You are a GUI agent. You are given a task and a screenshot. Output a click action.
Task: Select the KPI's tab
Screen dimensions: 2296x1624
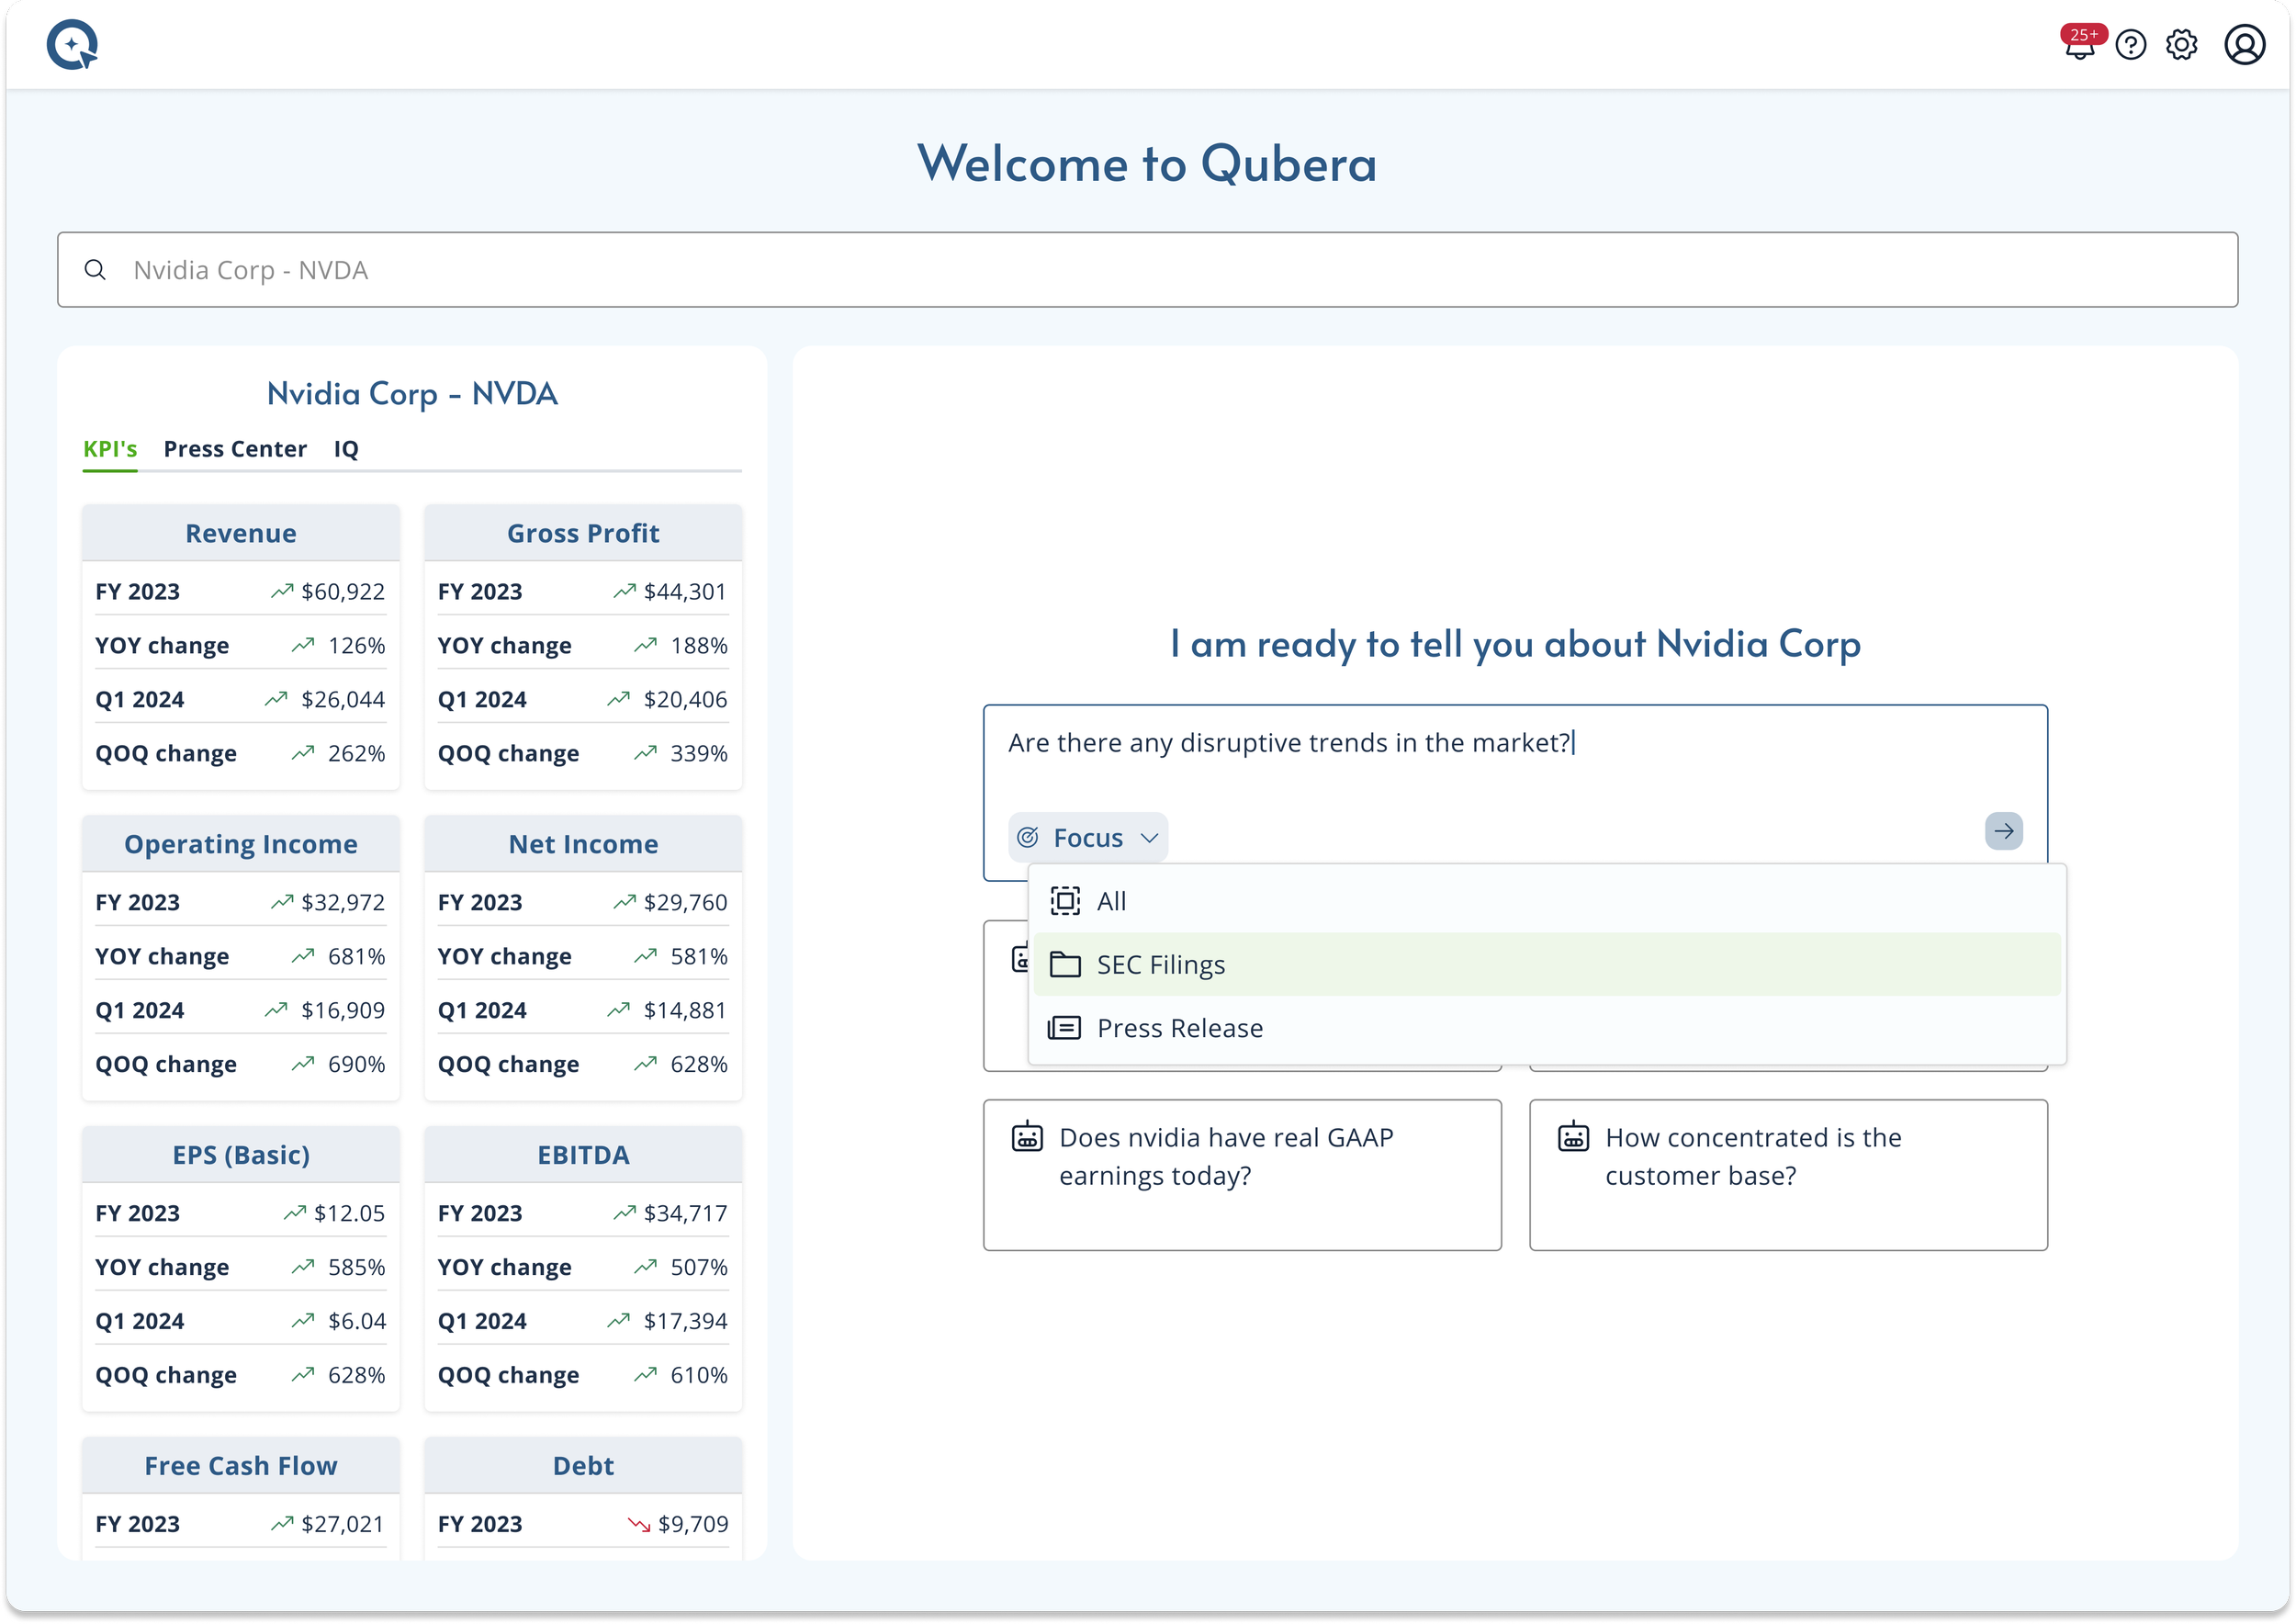(x=110, y=449)
